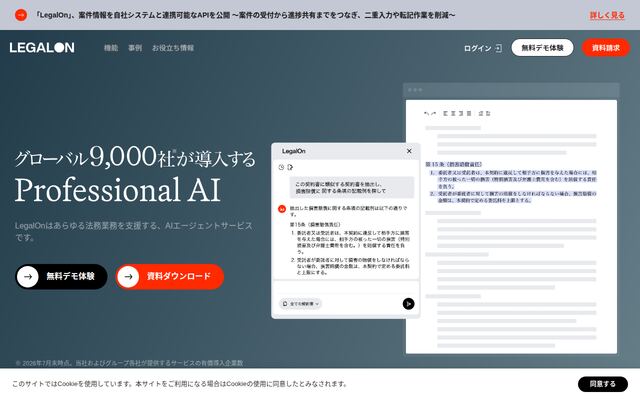Send message with black send icon
Image resolution: width=640 pixels, height=400 pixels.
pos(408,304)
